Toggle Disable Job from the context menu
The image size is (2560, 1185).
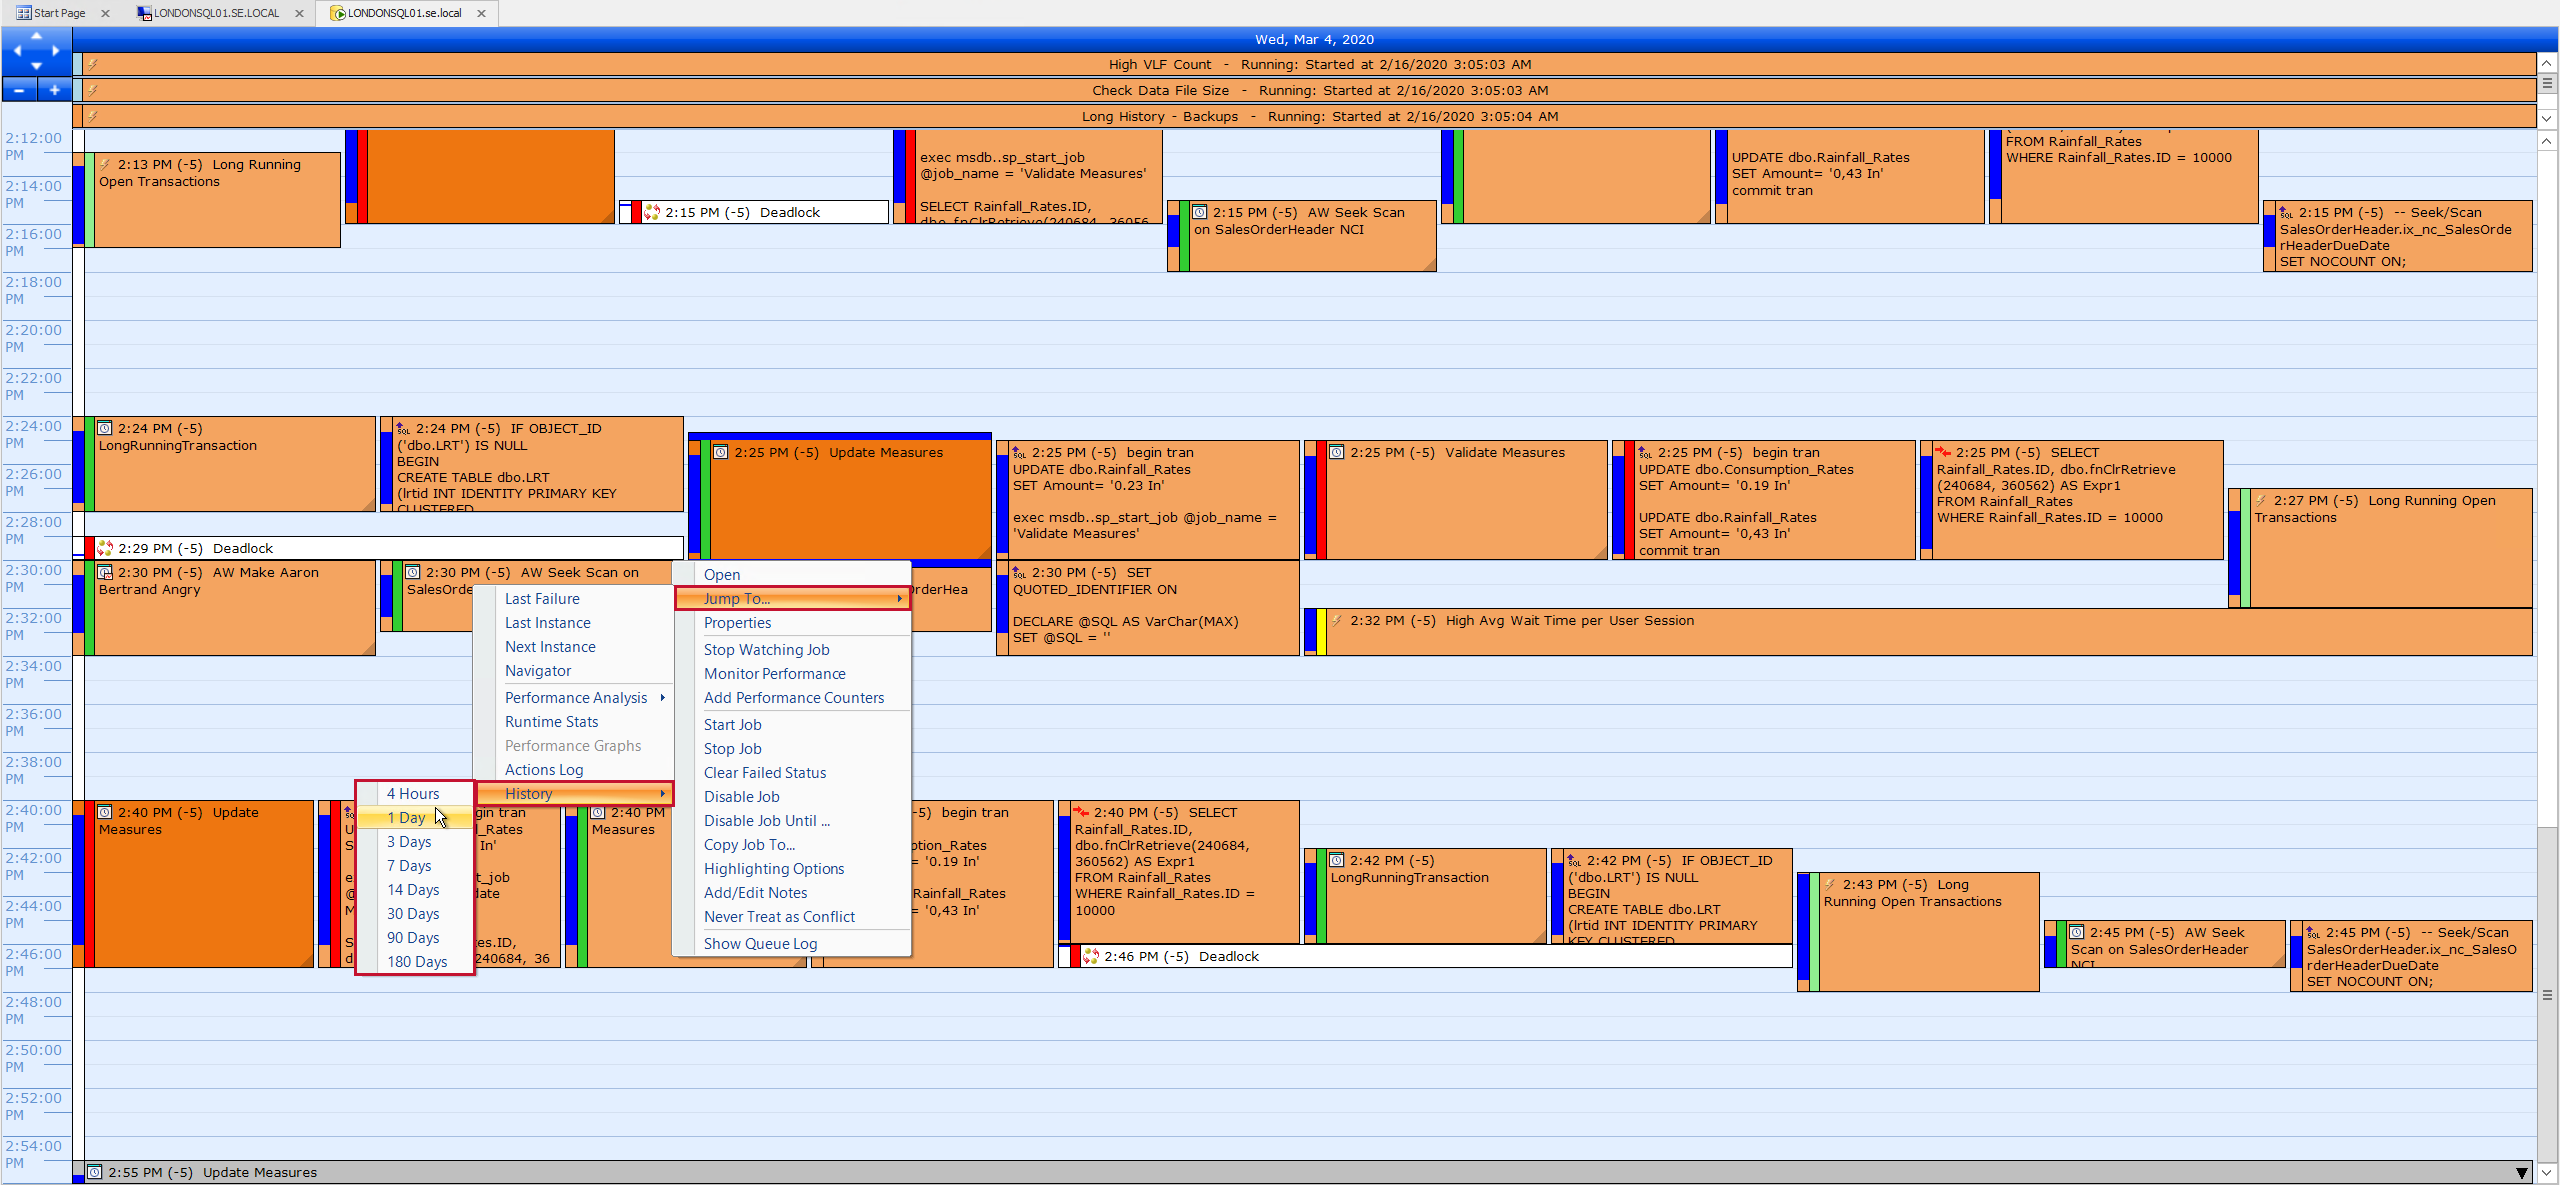click(741, 796)
